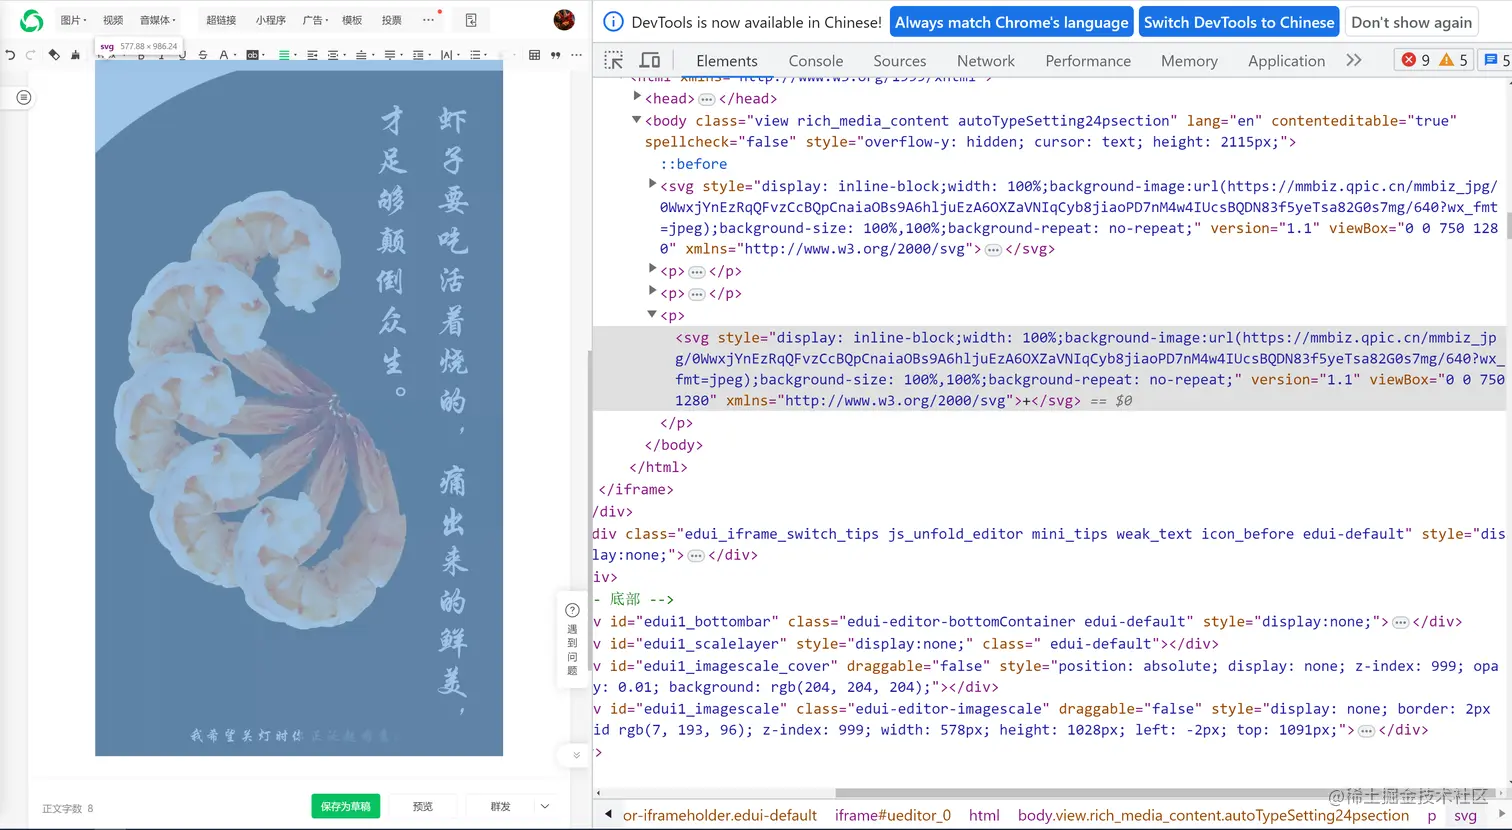This screenshot has width=1512, height=830.
Task: Redo the last undone edit
Action: (x=30, y=55)
